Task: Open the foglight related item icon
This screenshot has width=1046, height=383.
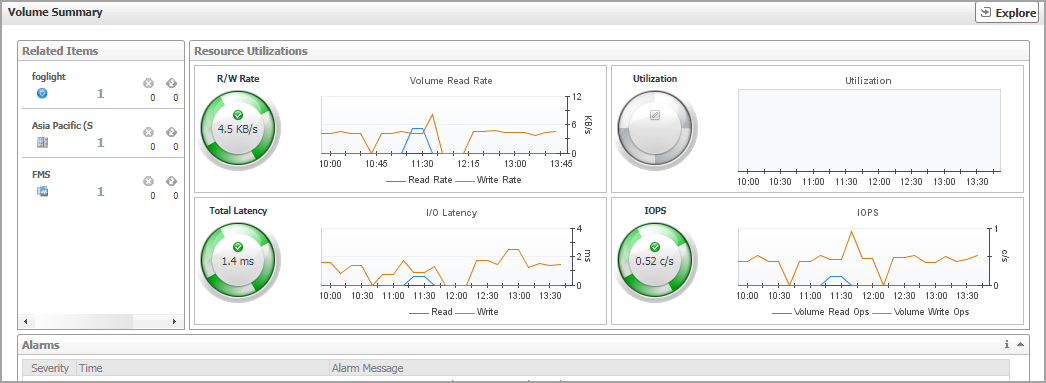Action: (x=42, y=93)
